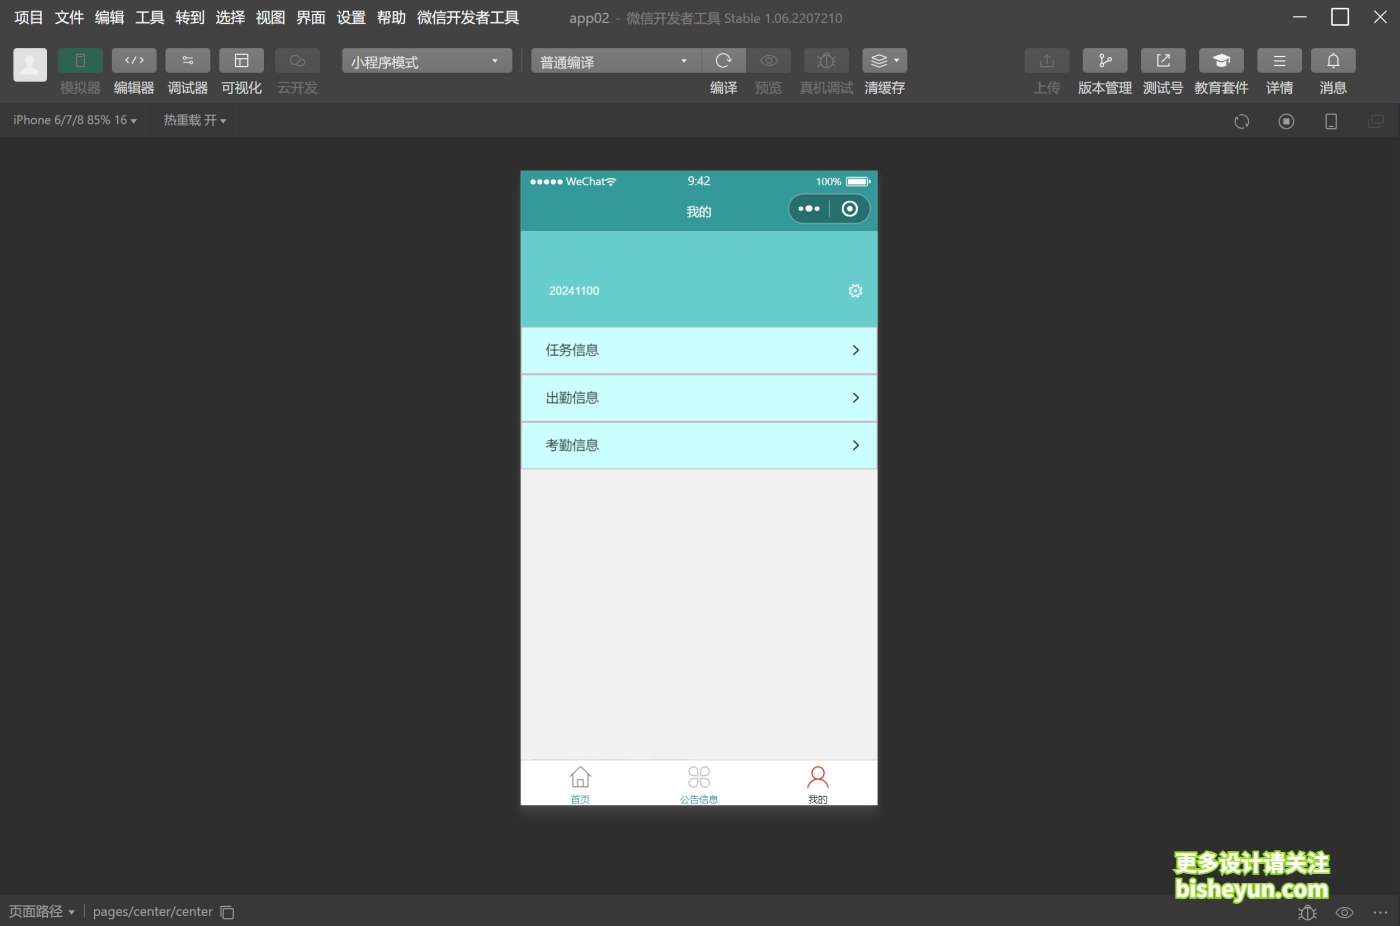Screen dimensions: 1400x926
Task: Change the iPhone 6/7/8 device selector
Action: [75, 120]
